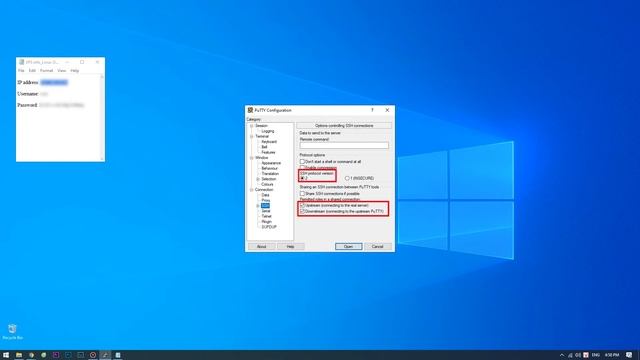Select the highlighted SSH tree item
Viewport: 640px width, 360px height.
coord(265,205)
